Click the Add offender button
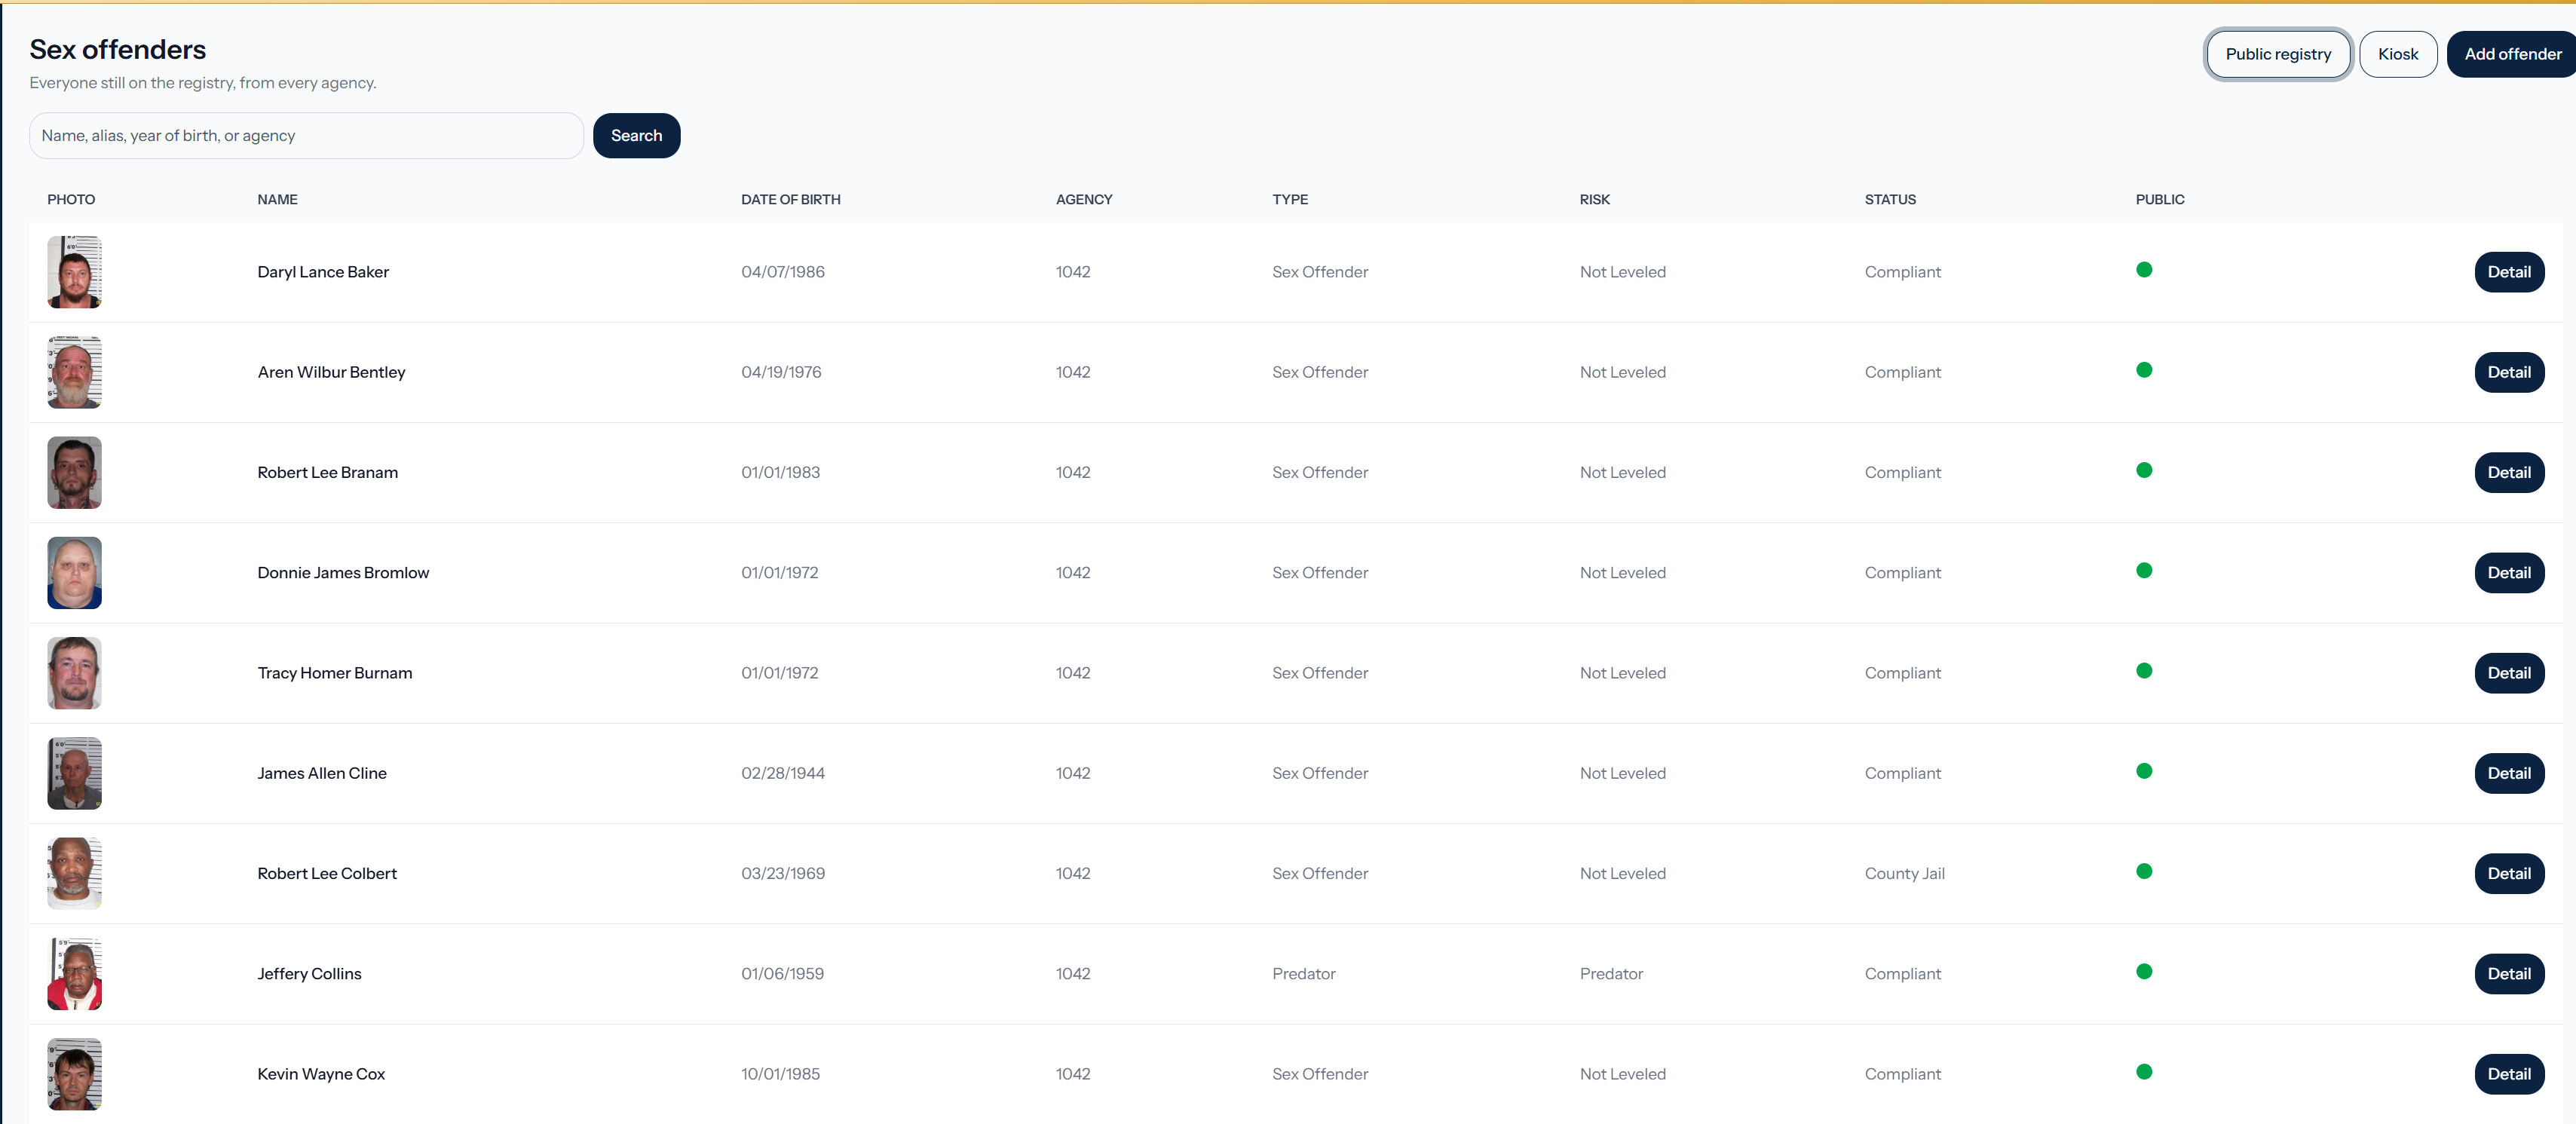Image resolution: width=2576 pixels, height=1124 pixels. coord(2512,54)
